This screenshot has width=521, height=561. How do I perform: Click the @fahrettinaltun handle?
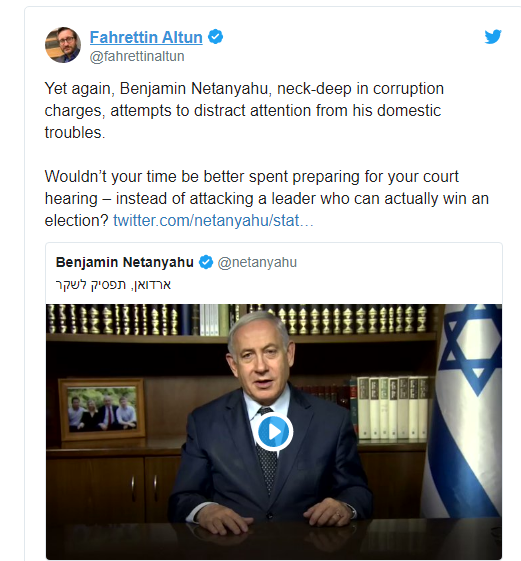coord(137,57)
